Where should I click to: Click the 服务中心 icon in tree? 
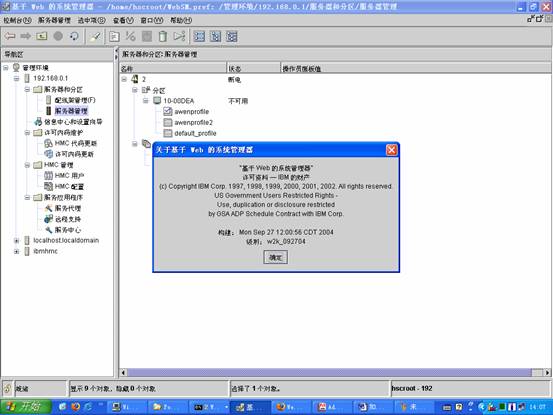pyautogui.click(x=48, y=230)
